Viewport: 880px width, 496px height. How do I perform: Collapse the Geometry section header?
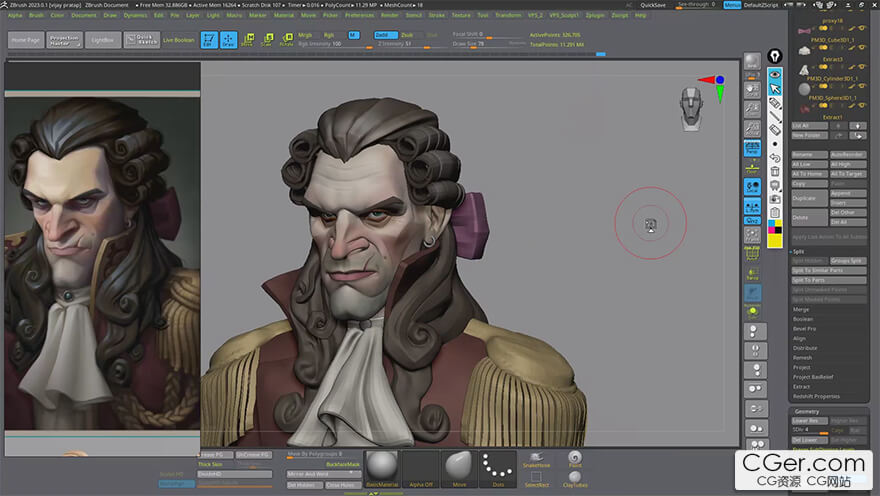point(806,411)
